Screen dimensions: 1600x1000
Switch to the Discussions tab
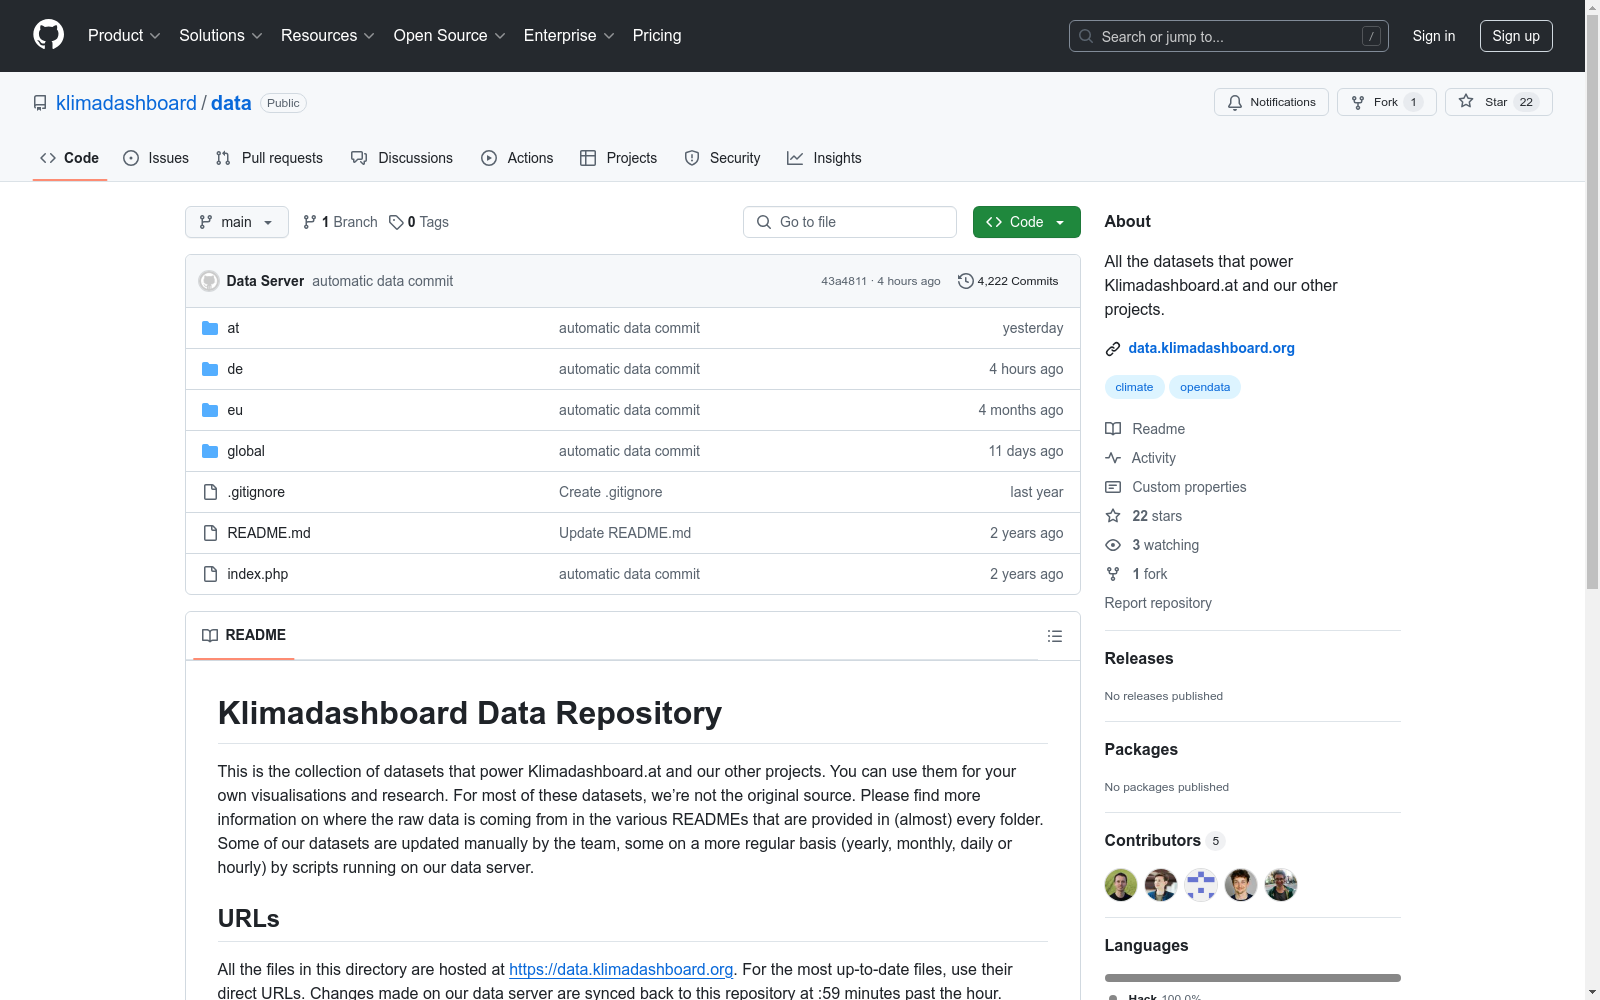tap(402, 158)
